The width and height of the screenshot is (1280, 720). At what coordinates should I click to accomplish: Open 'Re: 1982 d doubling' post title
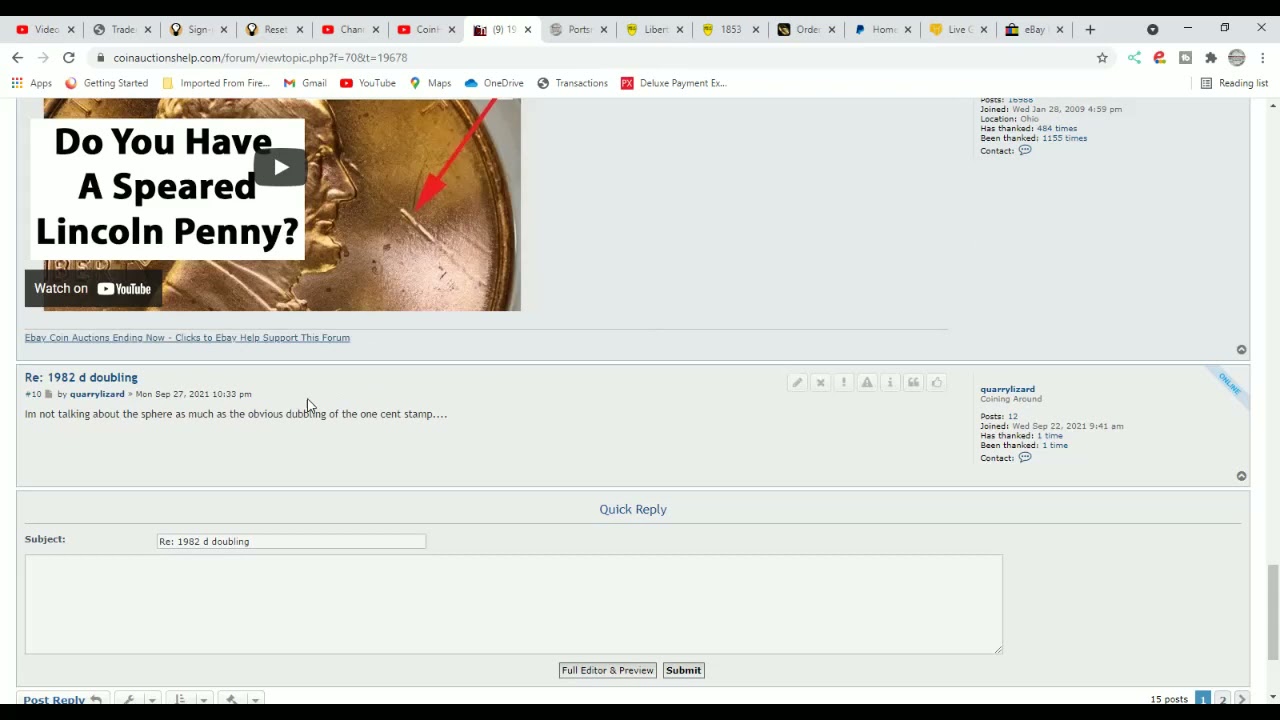click(x=81, y=377)
